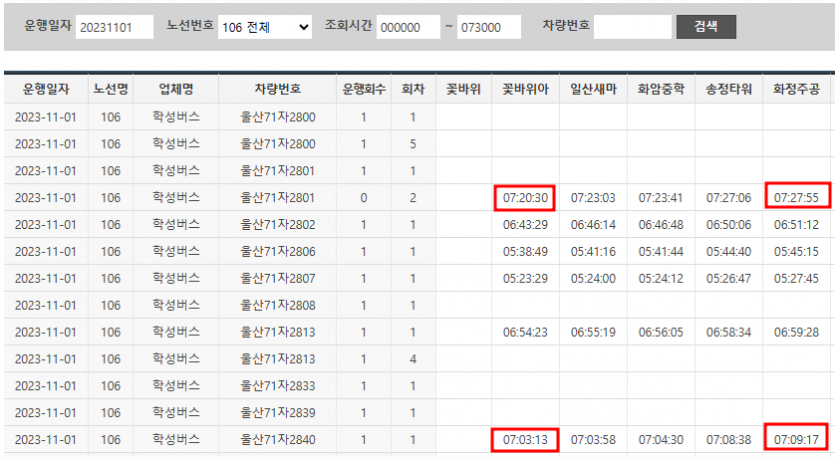Click vehicle number 울산71자2802 cell
The width and height of the screenshot is (835, 459).
pyautogui.click(x=278, y=225)
